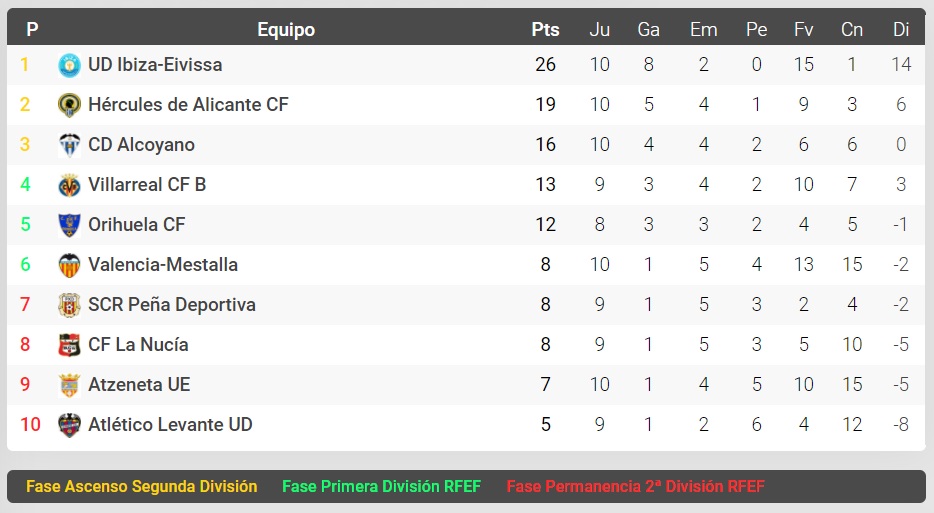The height and width of the screenshot is (513, 934).
Task: Click the CD Alcoyano team badge
Action: 69,145
